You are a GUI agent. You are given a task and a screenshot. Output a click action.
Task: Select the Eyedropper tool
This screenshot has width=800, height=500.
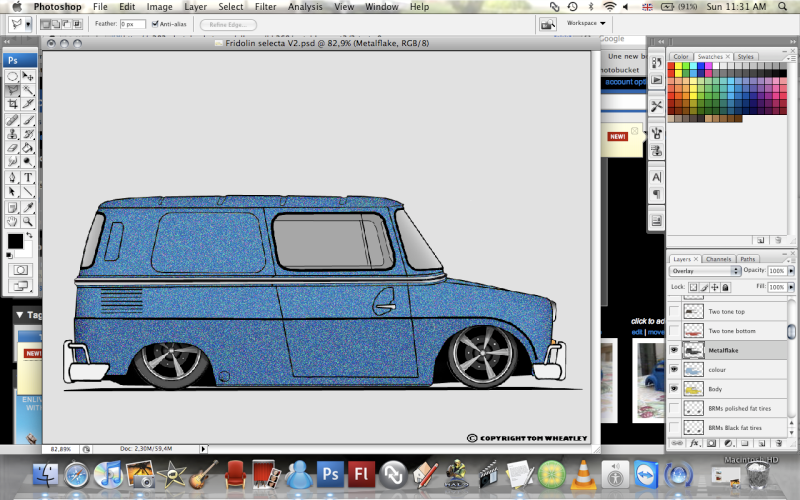pyautogui.click(x=28, y=208)
